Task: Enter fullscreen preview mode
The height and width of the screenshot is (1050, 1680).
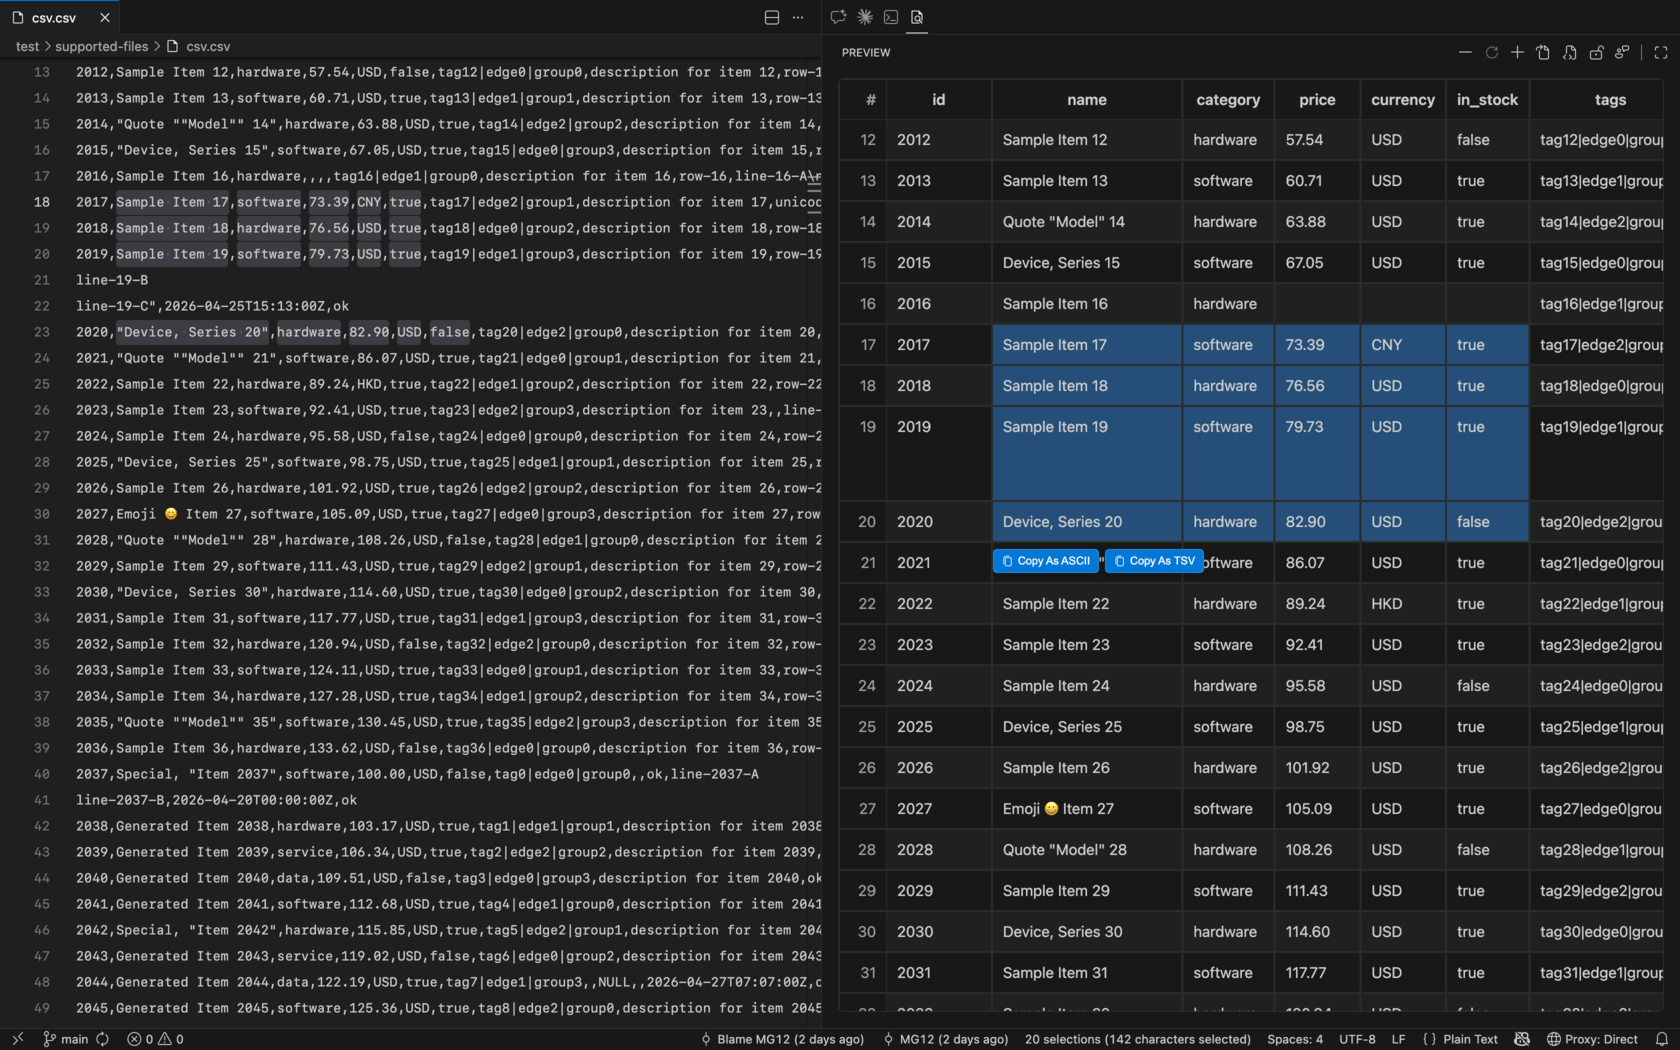Action: coord(1661,52)
